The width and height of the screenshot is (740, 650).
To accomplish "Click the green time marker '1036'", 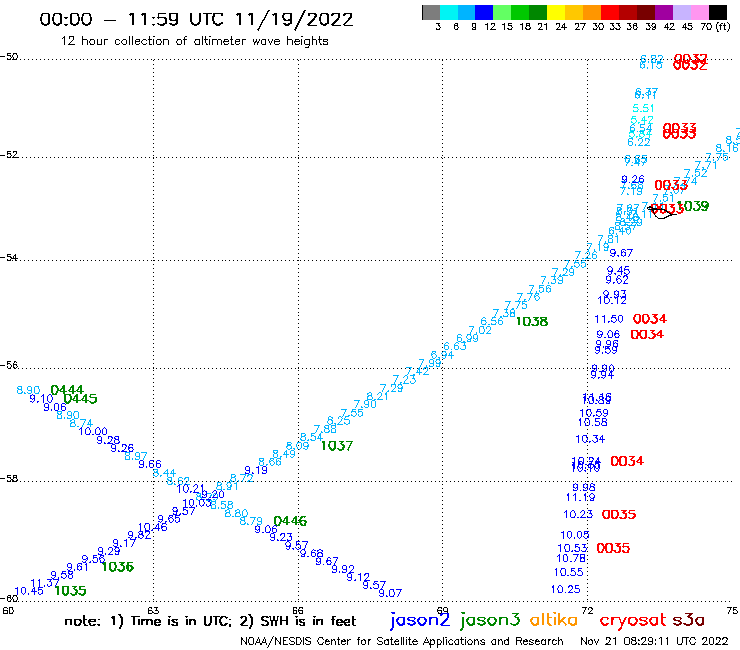I will [118, 567].
